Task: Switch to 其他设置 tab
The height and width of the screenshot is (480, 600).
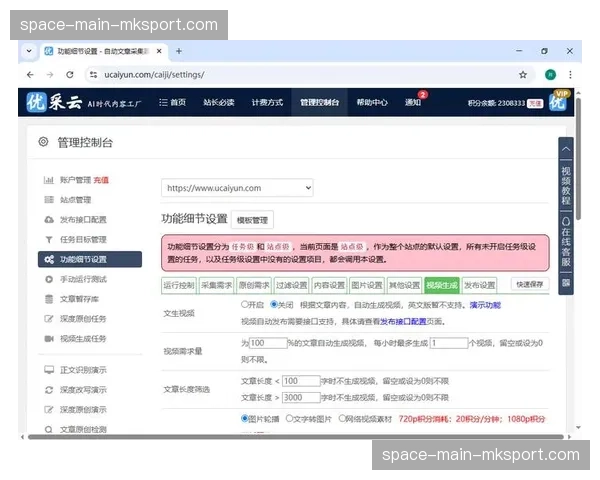Action: 404,285
